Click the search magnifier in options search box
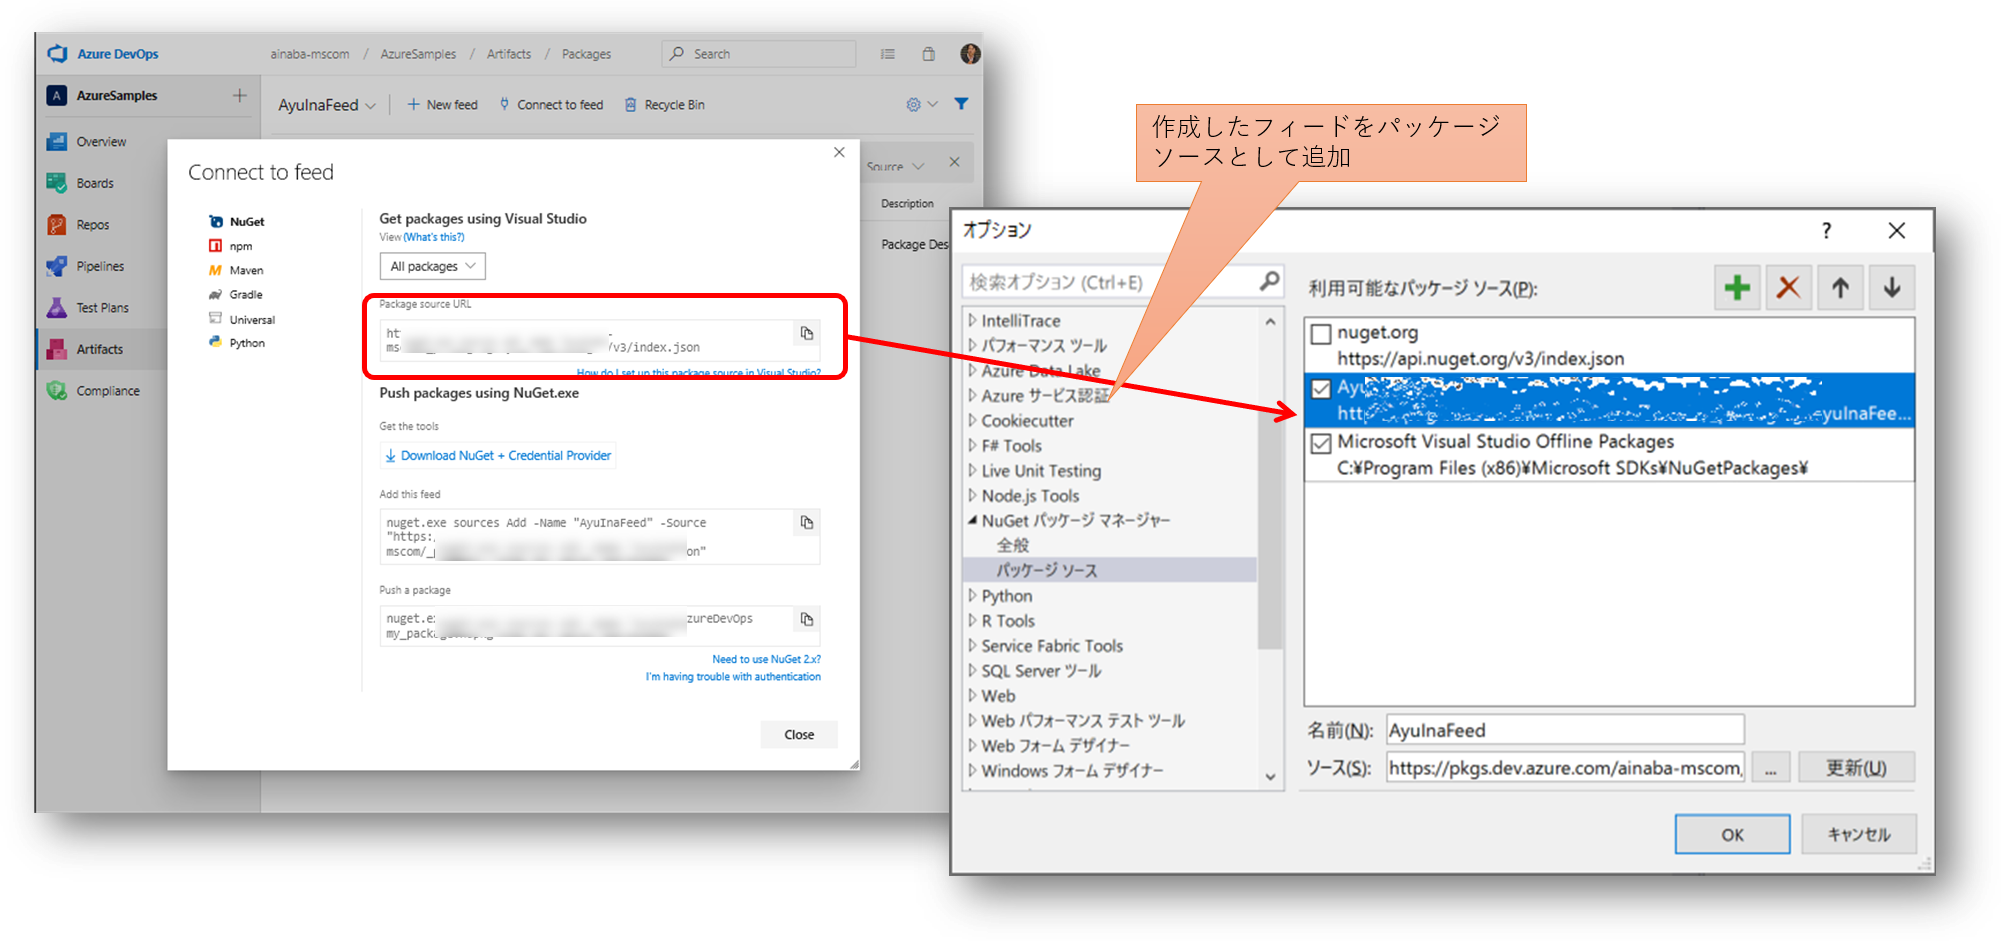This screenshot has height=941, width=2001. pos(1269,281)
